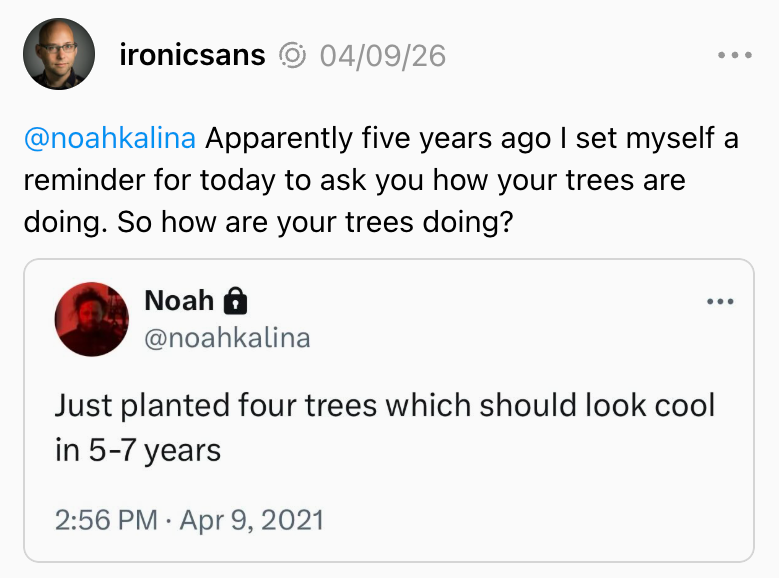Screen dimensions: 779x578
Task: Open the ironicsans username profile link
Action: [x=192, y=55]
